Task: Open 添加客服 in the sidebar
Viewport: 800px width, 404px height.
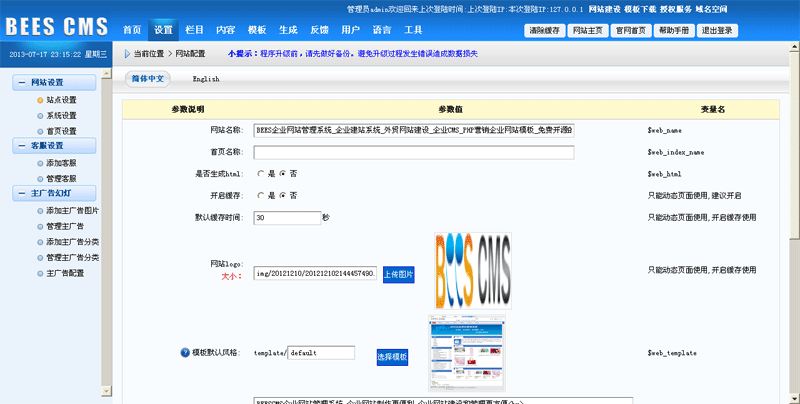Action: click(x=61, y=163)
